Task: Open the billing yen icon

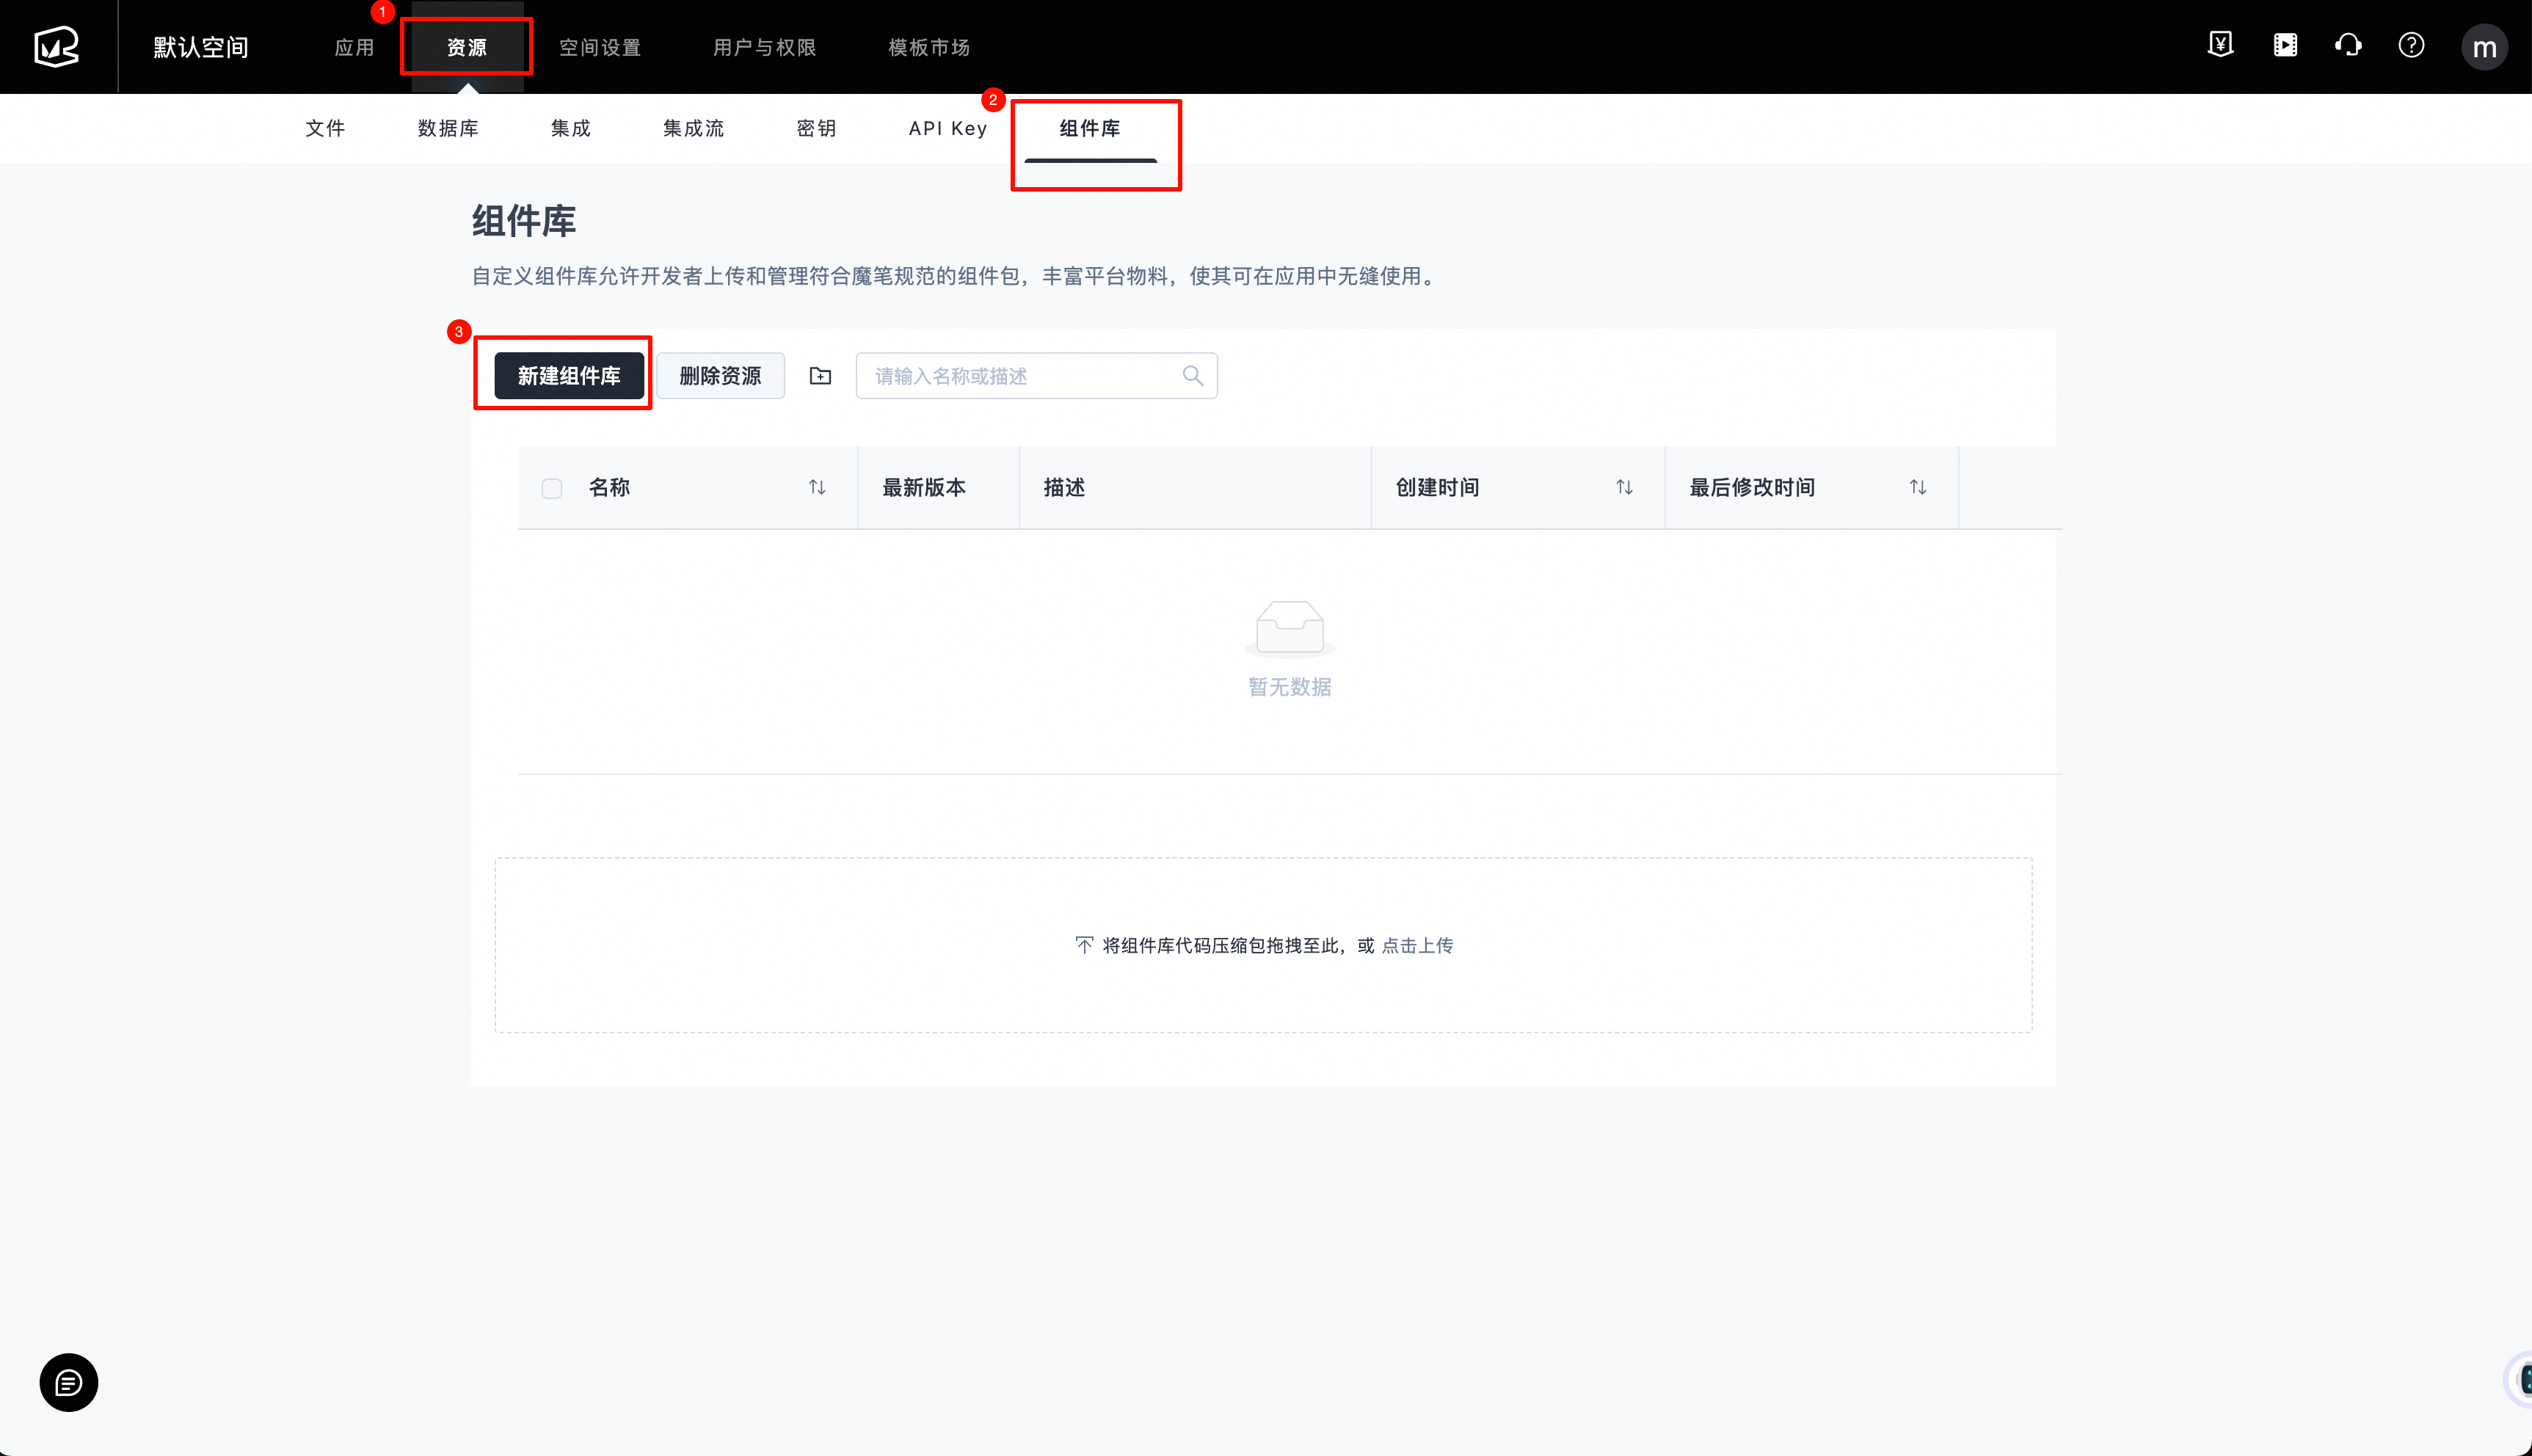Action: [x=2220, y=45]
